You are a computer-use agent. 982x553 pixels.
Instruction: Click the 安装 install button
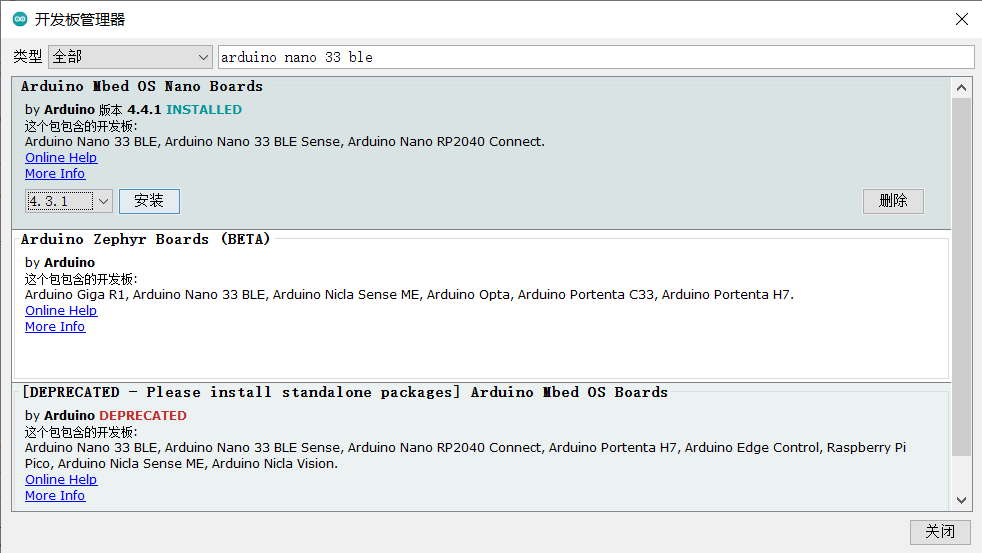click(149, 201)
